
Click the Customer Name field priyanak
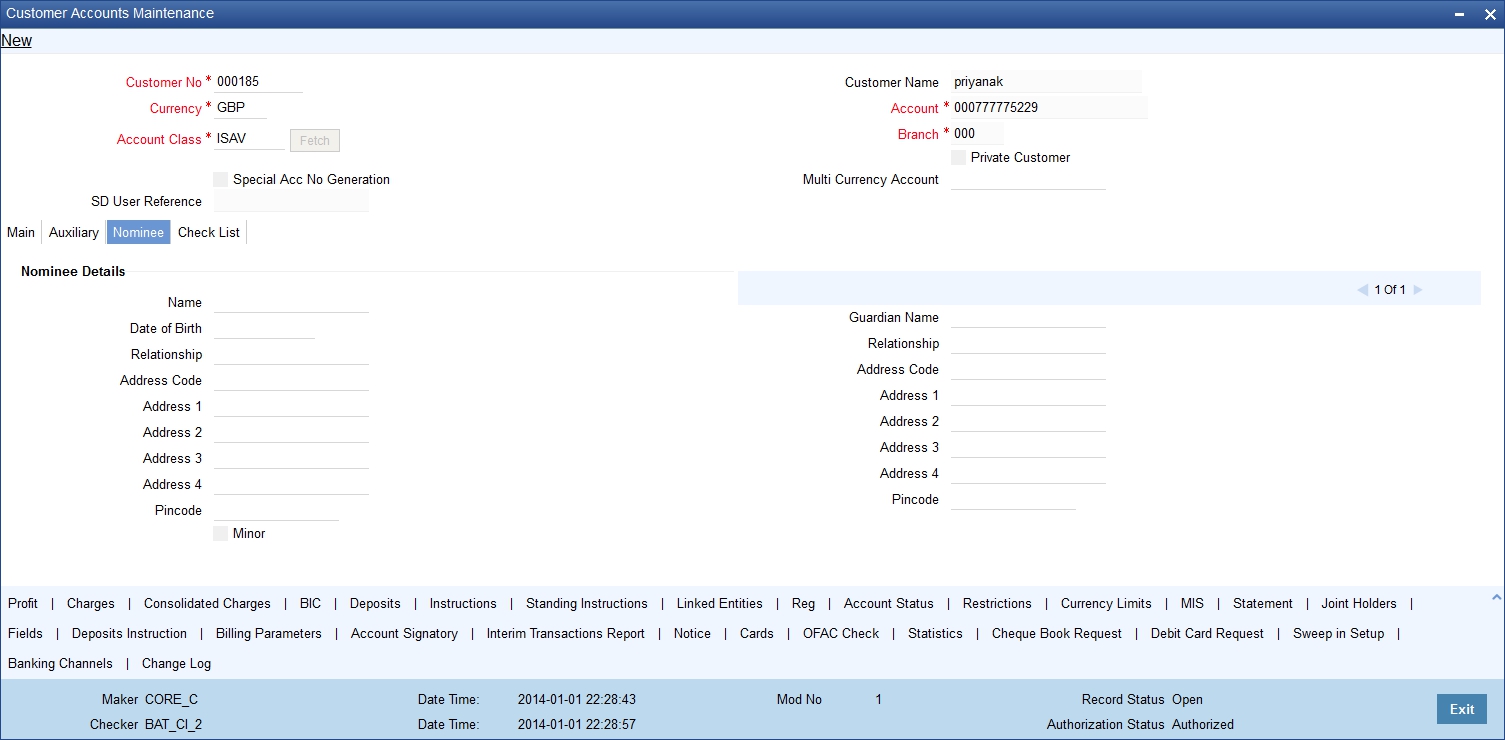[x=1046, y=82]
